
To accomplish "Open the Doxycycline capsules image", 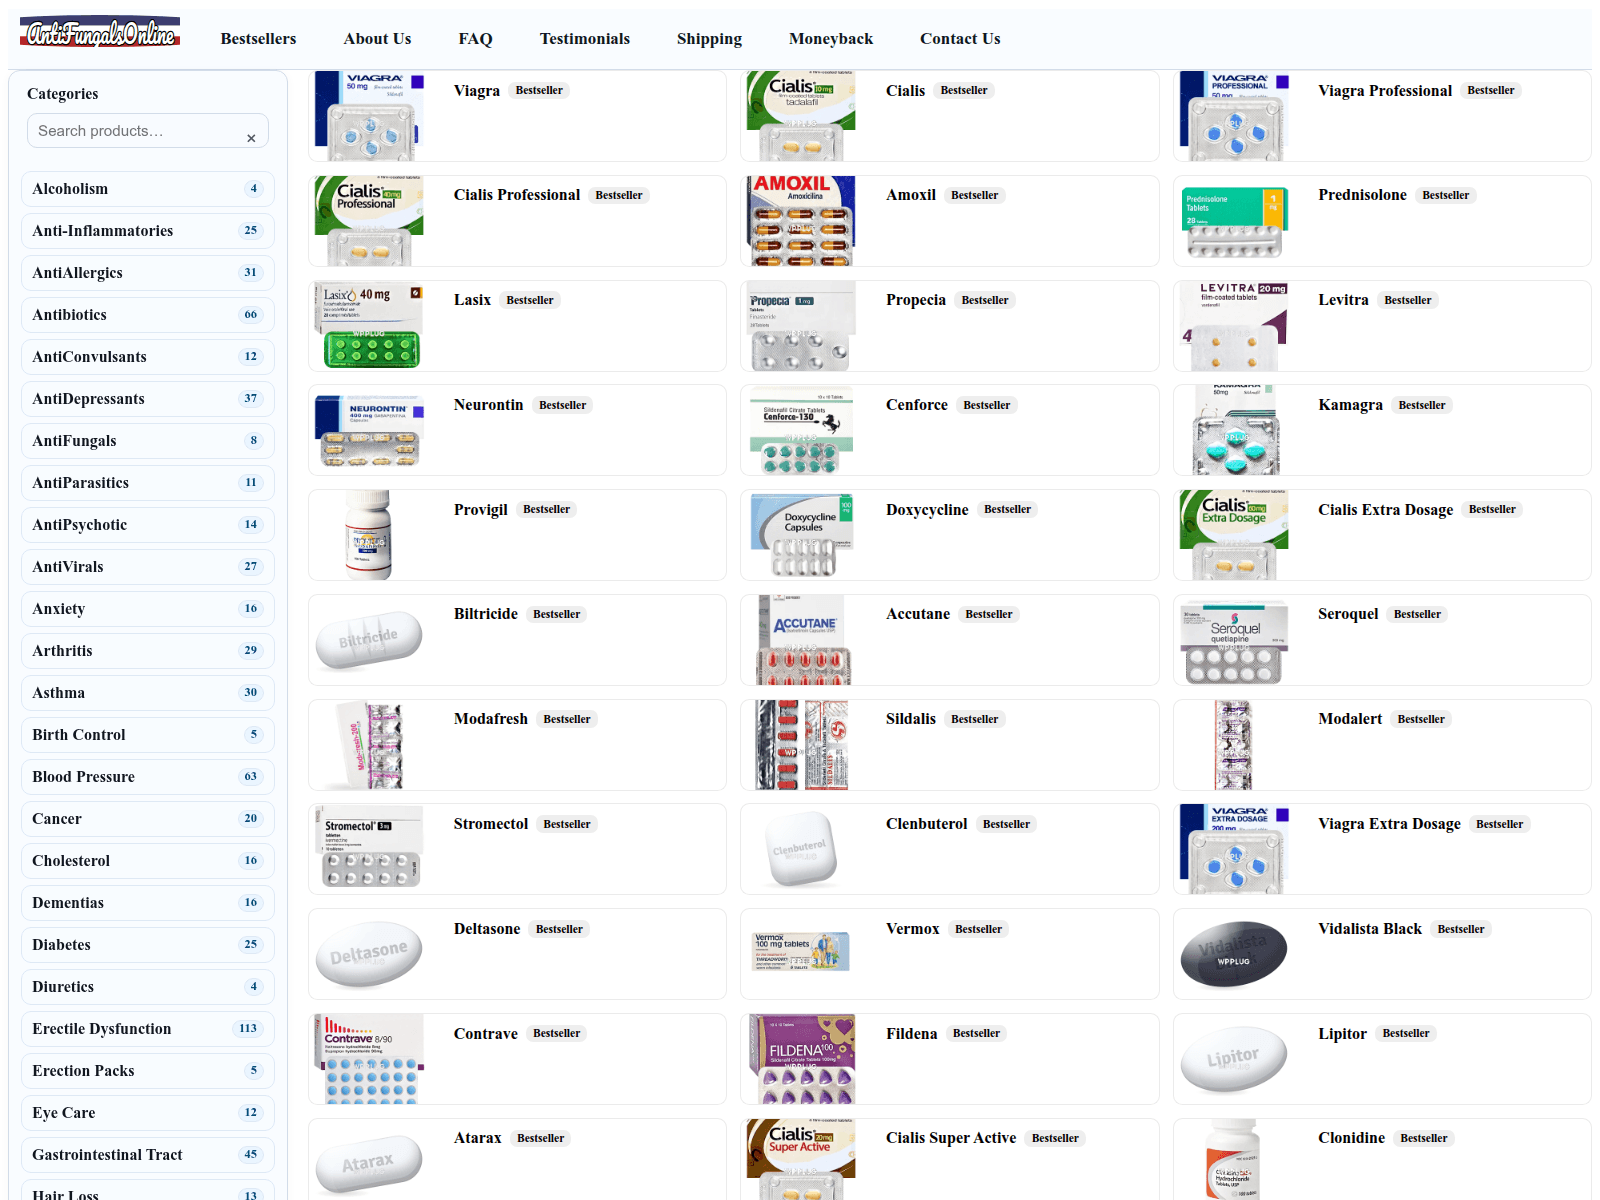I will [801, 535].
